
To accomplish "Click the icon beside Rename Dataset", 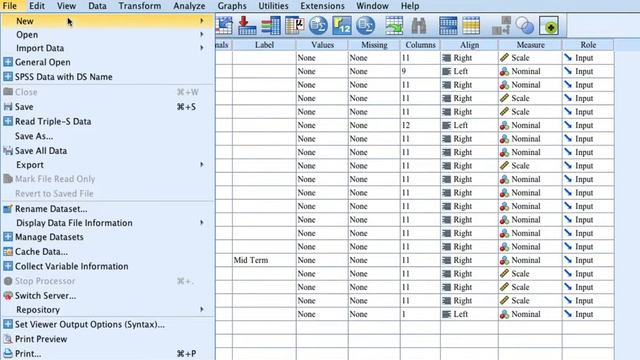I will (x=8, y=209).
